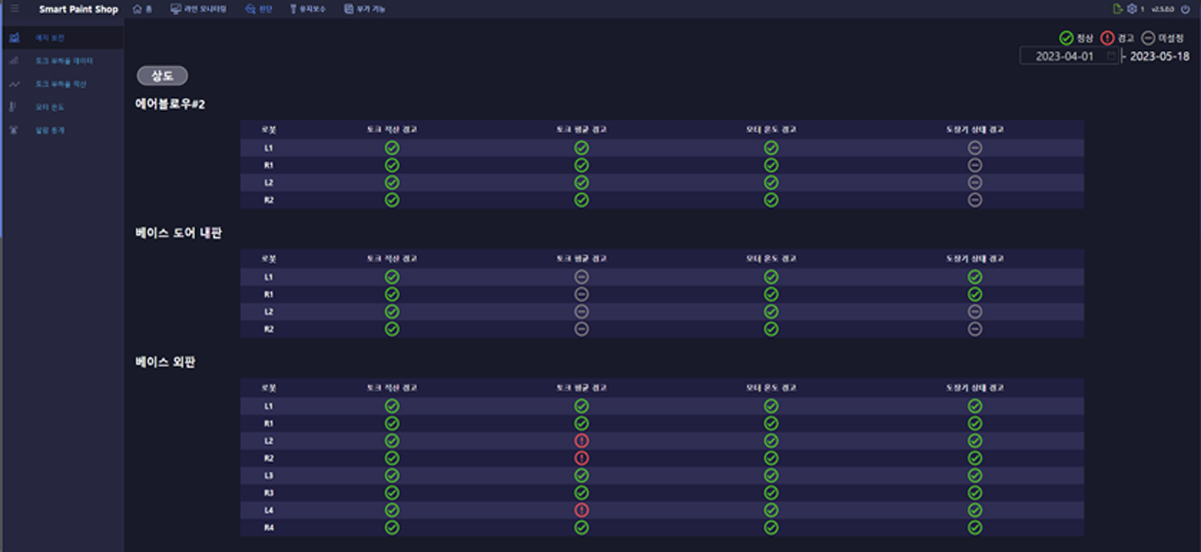Click 베이스 도어 내판 L2 도장기 상태 unset icon

(975, 311)
